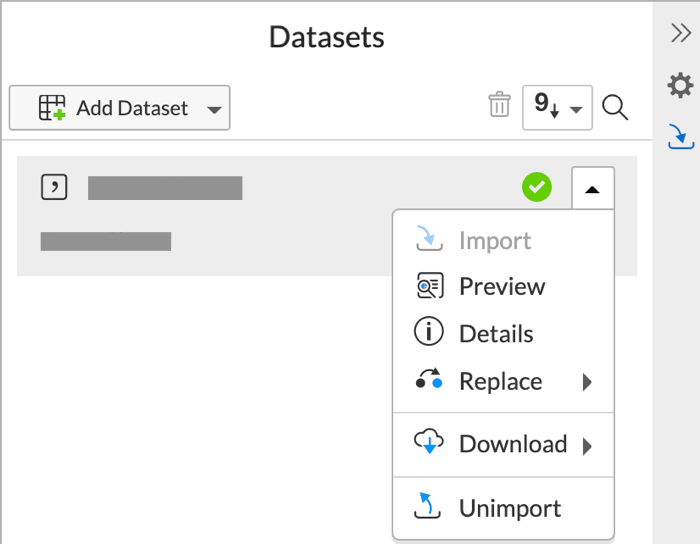Open the Replace submenu

point(503,381)
